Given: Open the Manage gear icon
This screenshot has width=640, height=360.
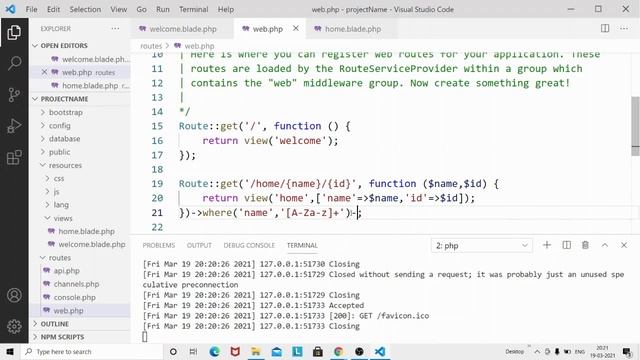Looking at the screenshot, I should click(x=14, y=326).
